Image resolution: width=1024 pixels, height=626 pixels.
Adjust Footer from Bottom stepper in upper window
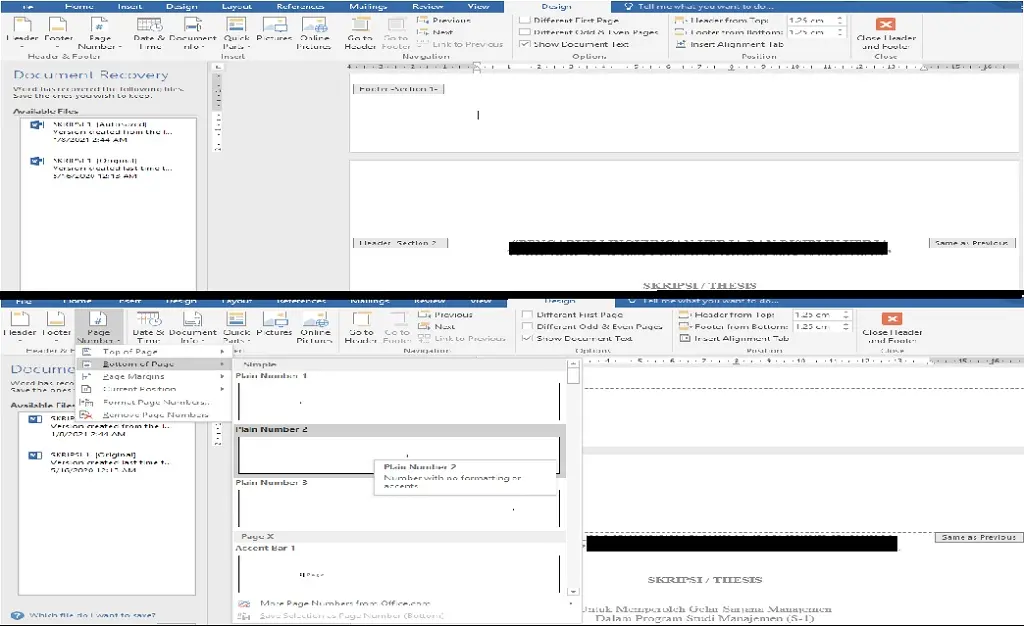tap(840, 32)
